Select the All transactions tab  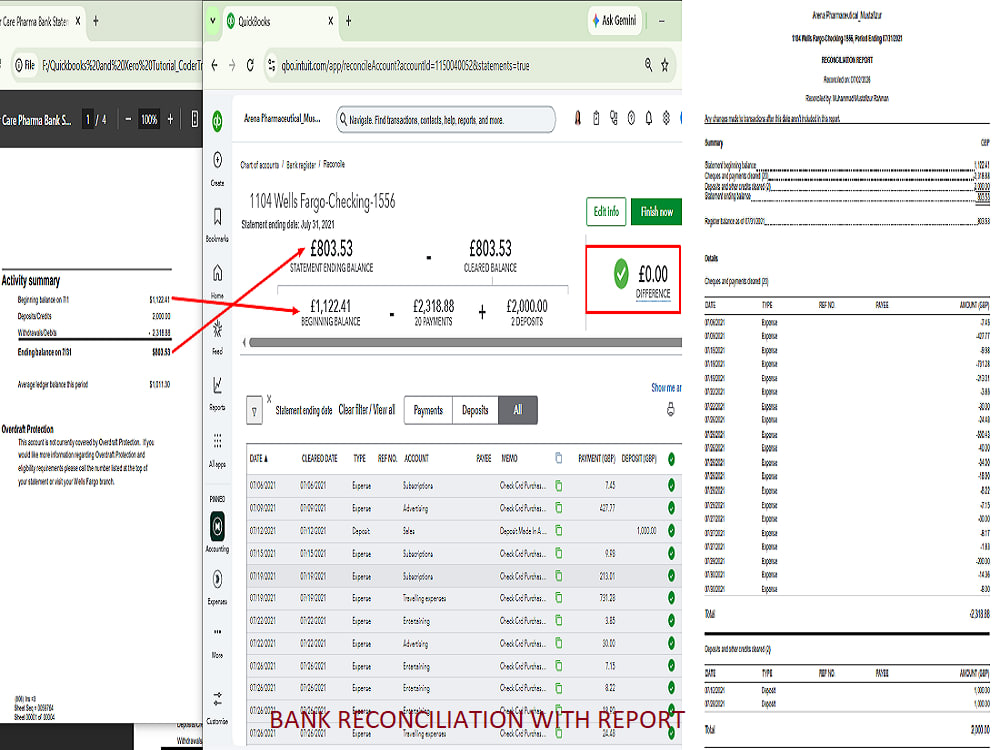pyautogui.click(x=518, y=410)
